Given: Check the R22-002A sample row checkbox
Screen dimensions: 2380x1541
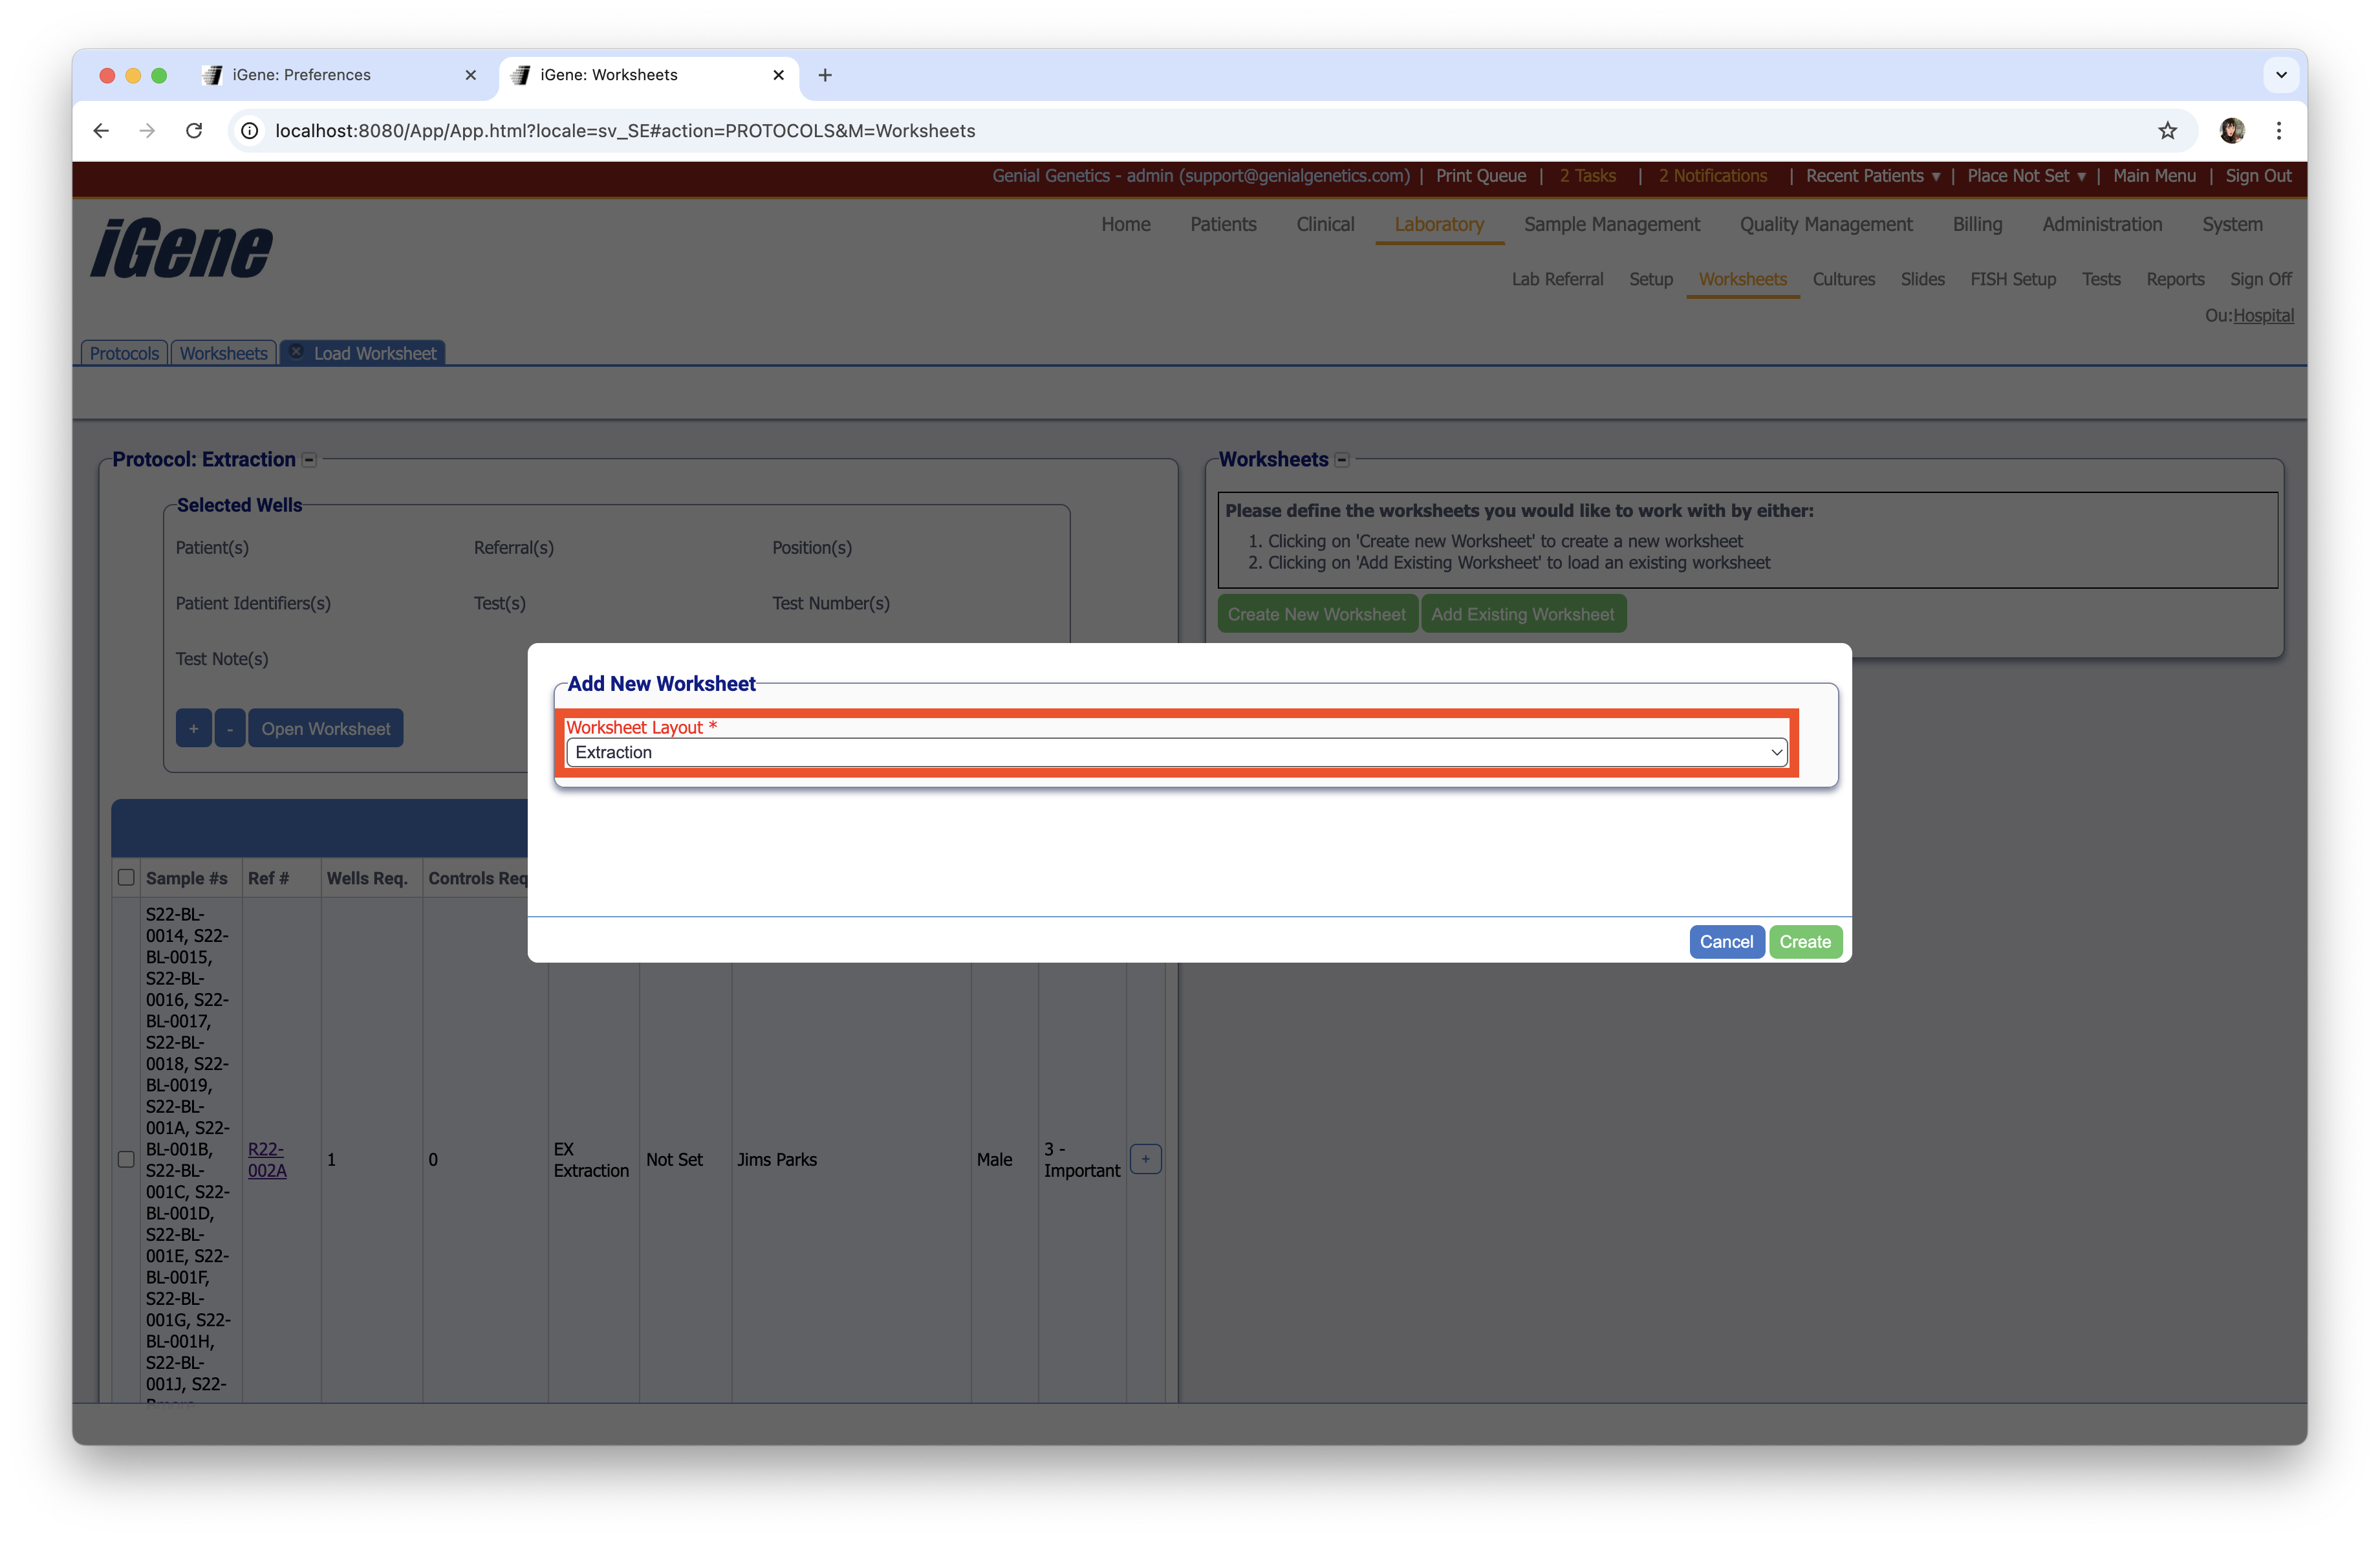Looking at the screenshot, I should point(126,1159).
